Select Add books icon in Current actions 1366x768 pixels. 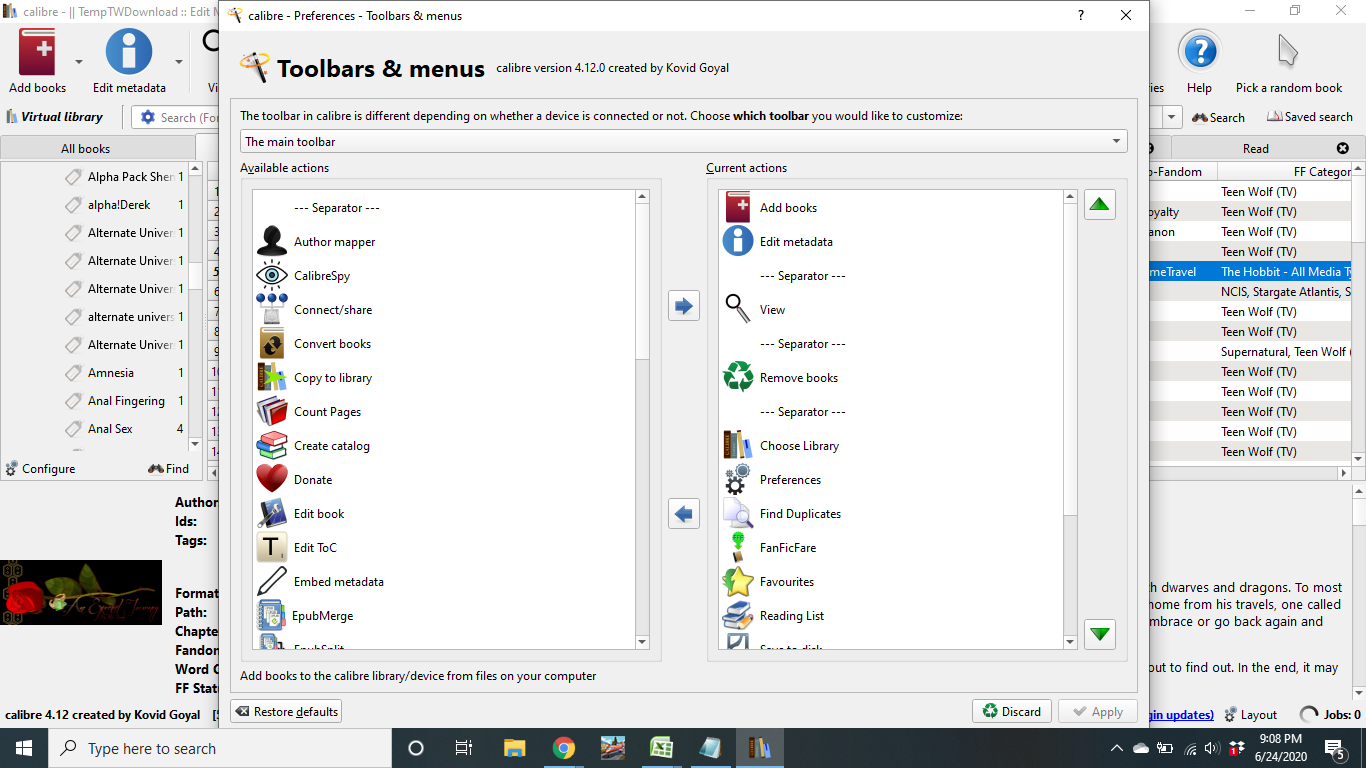pyautogui.click(x=738, y=208)
